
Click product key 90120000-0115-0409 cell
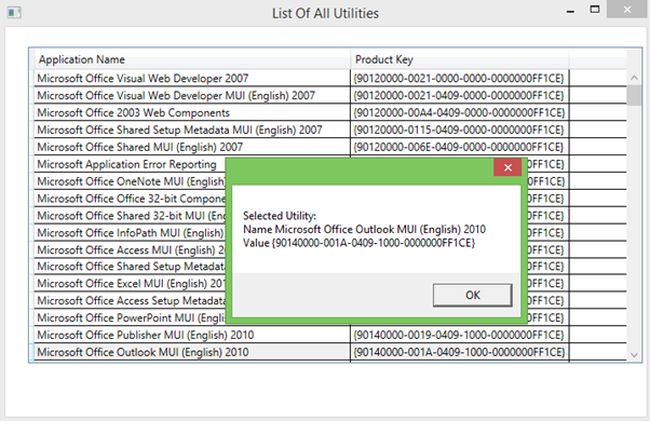click(460, 130)
